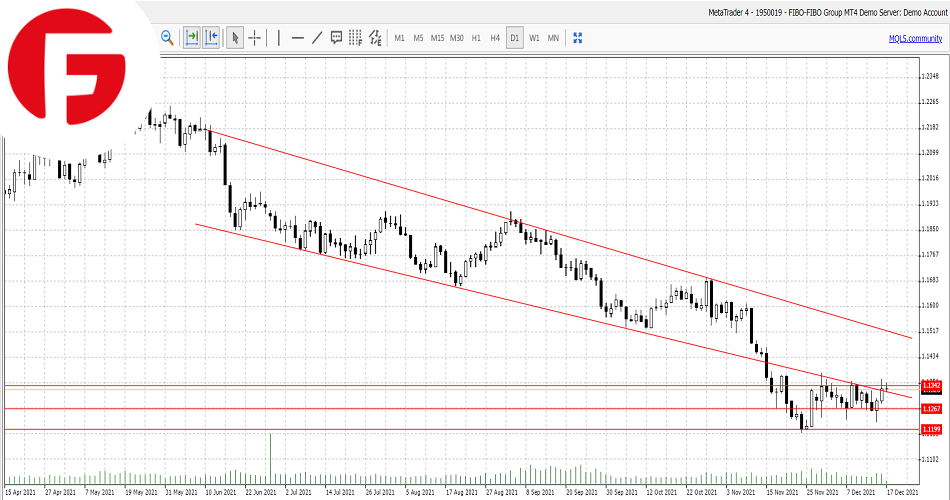Screen dimensions: 950x500
Task: Switch the chart to the M1 timeframe
Action: (399, 38)
